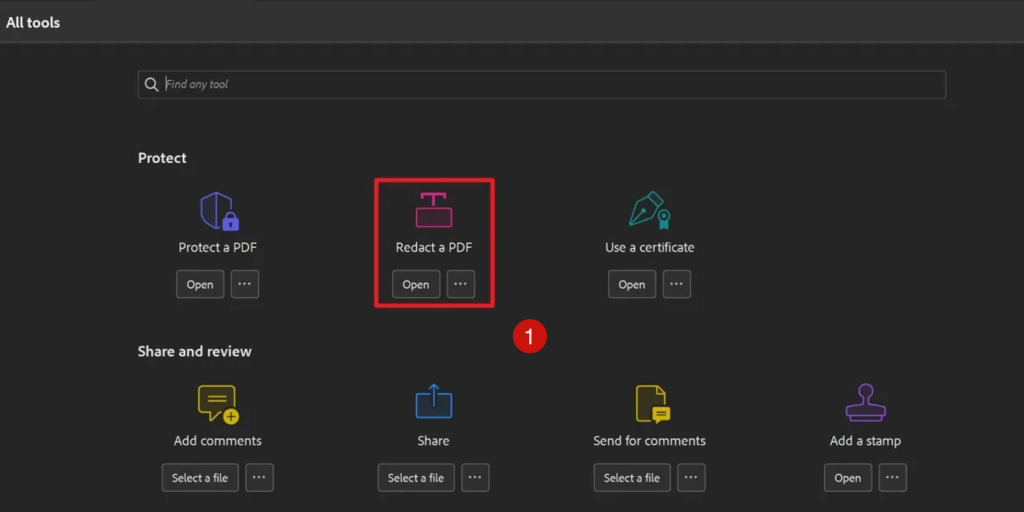The width and height of the screenshot is (1024, 512).
Task: Select a file for Add comments
Action: pos(200,477)
